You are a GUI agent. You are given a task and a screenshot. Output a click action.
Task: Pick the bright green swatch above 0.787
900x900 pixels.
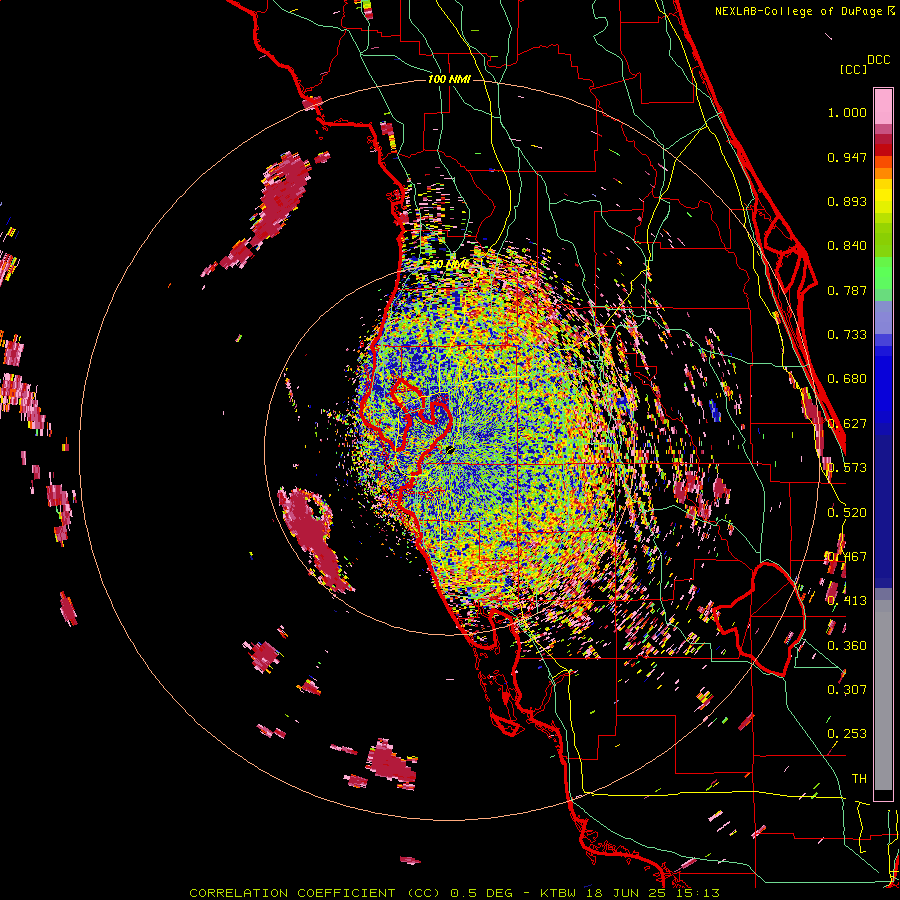(x=883, y=273)
